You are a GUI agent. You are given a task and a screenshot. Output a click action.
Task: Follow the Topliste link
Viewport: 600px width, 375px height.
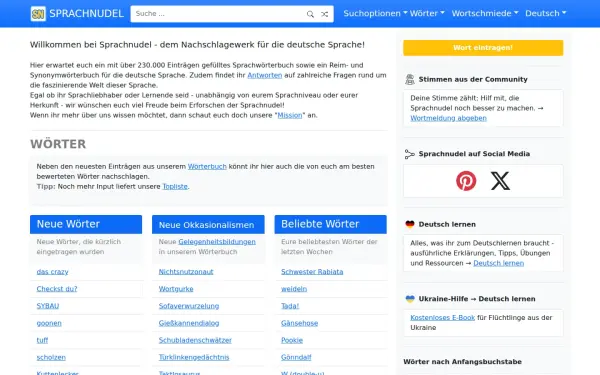point(175,186)
